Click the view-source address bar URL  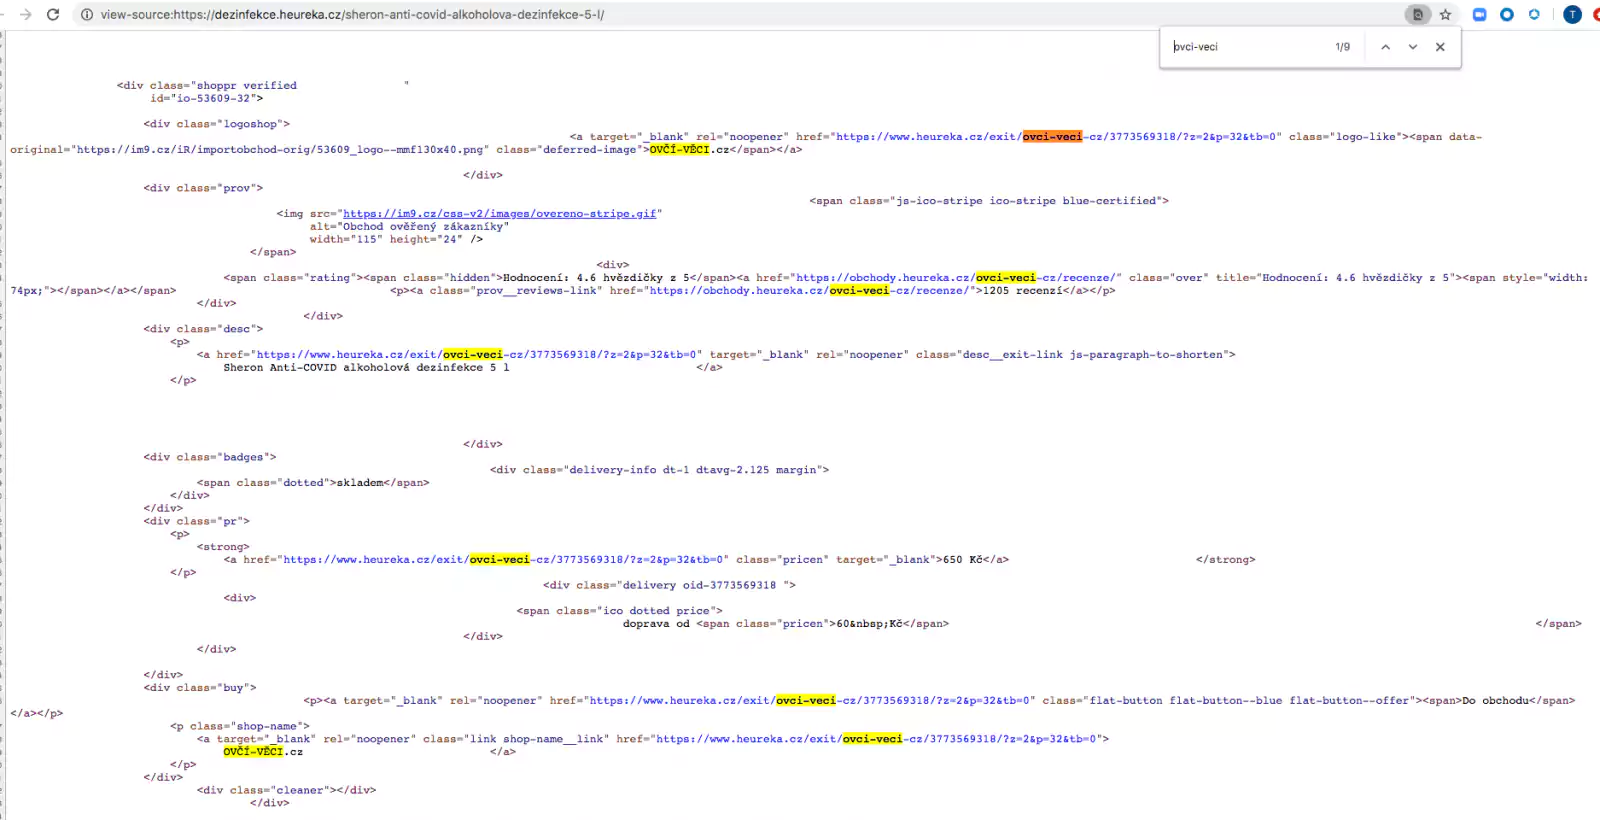(x=352, y=15)
